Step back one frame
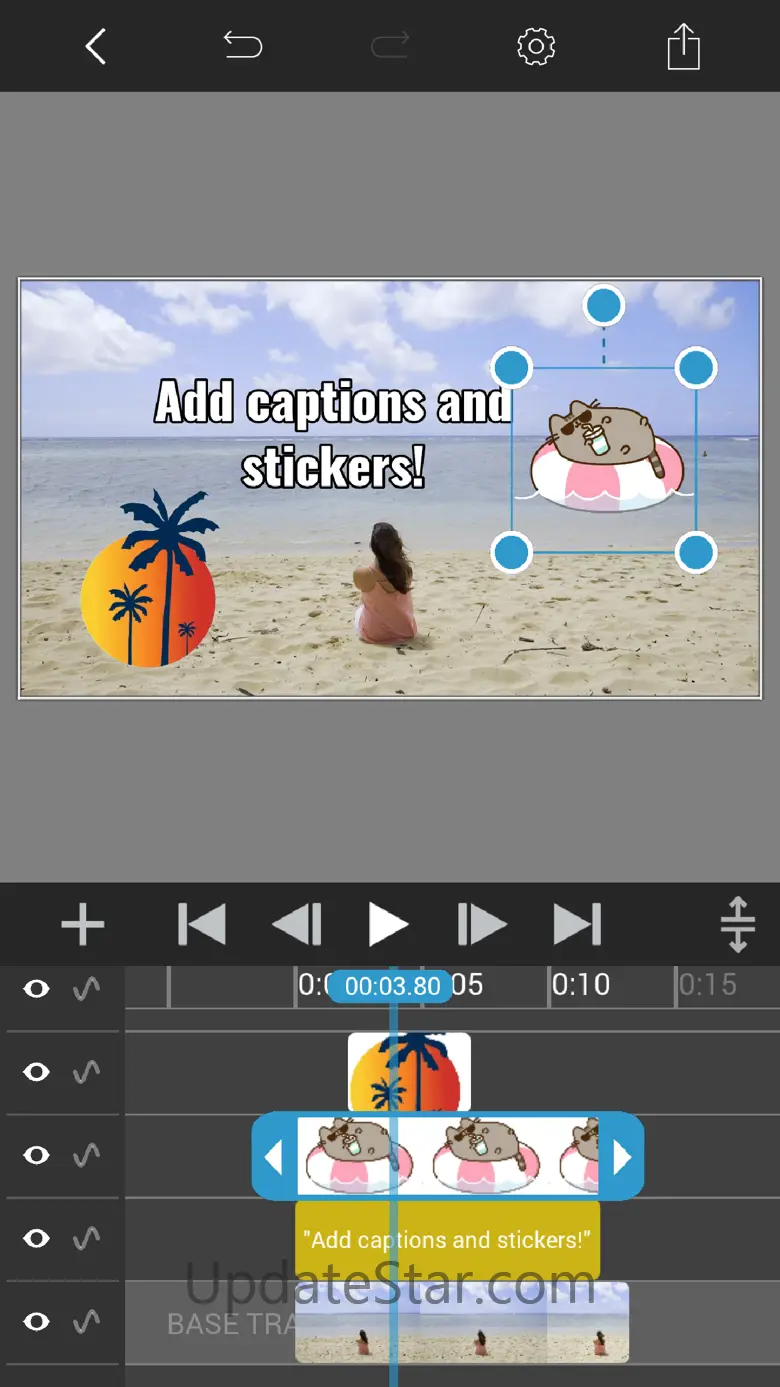Viewport: 780px width, 1387px height. click(x=297, y=924)
